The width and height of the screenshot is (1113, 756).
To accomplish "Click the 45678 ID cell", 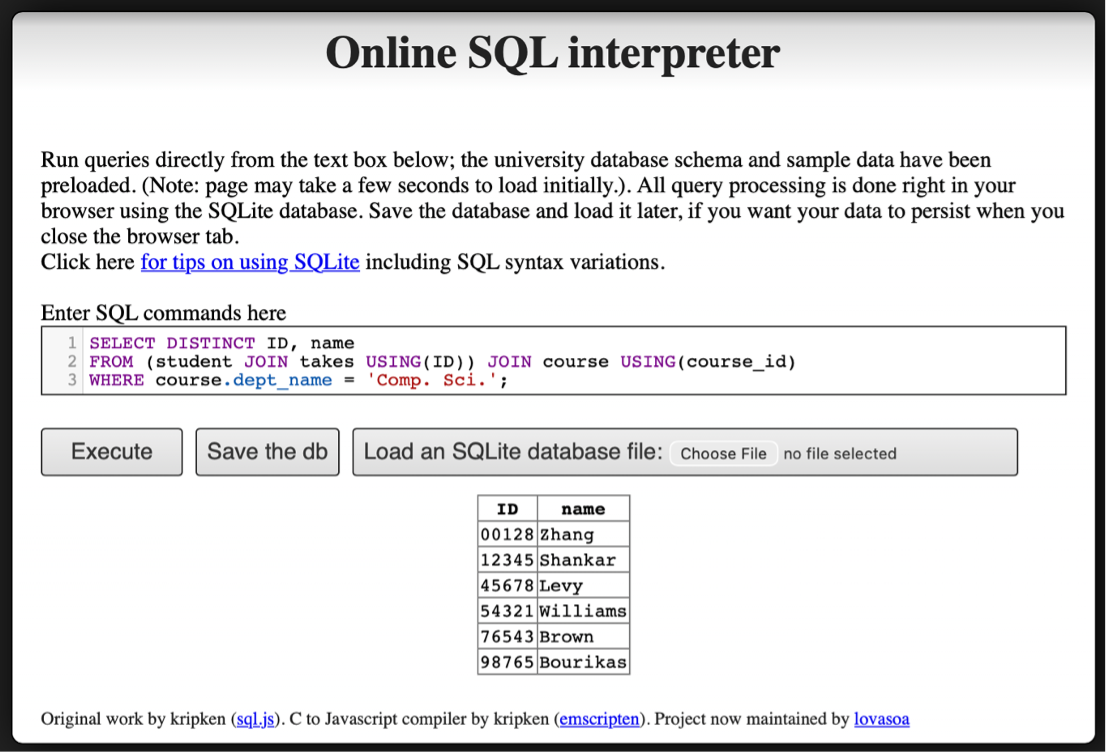I will coord(508,586).
